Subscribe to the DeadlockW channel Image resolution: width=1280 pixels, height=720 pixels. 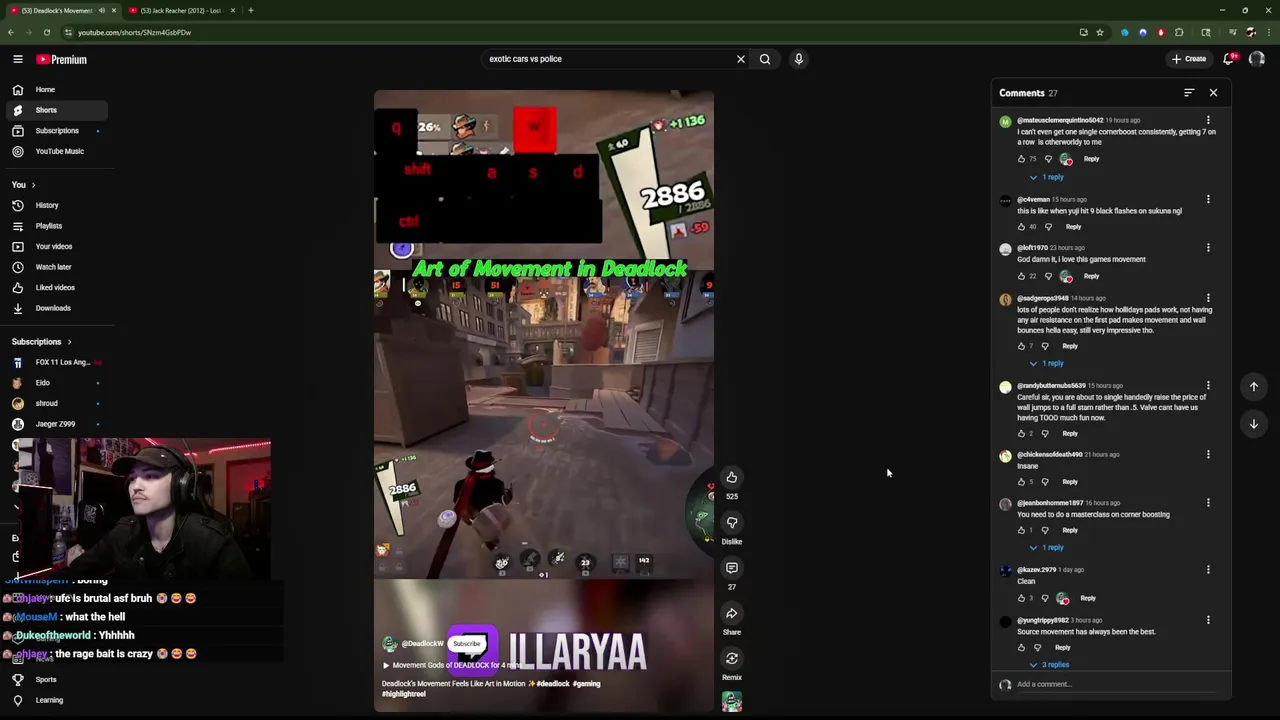(467, 643)
